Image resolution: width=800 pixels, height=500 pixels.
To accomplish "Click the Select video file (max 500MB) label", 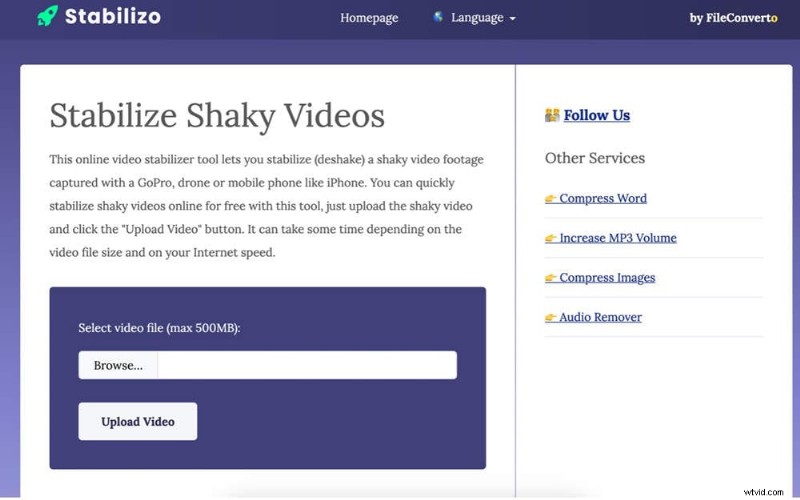I will click(x=159, y=328).
